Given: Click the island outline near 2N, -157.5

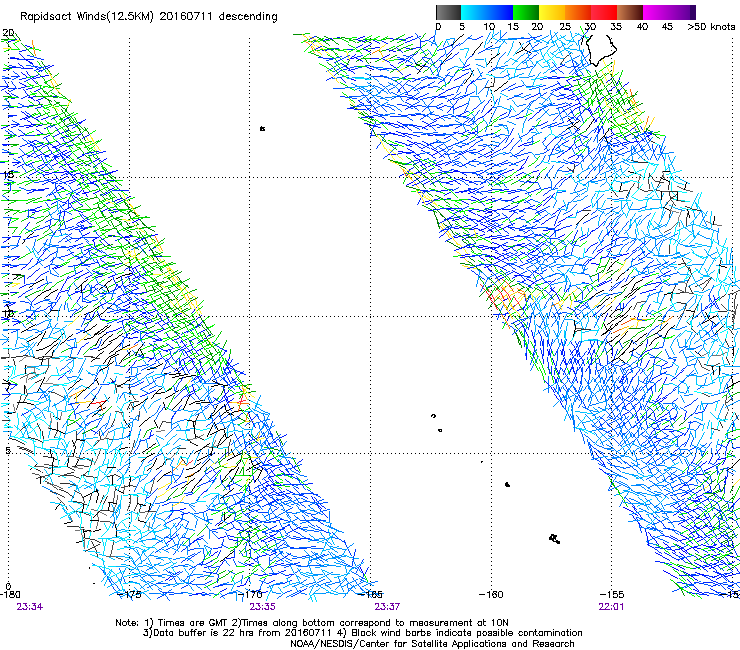Looking at the screenshot, I should coord(555,539).
